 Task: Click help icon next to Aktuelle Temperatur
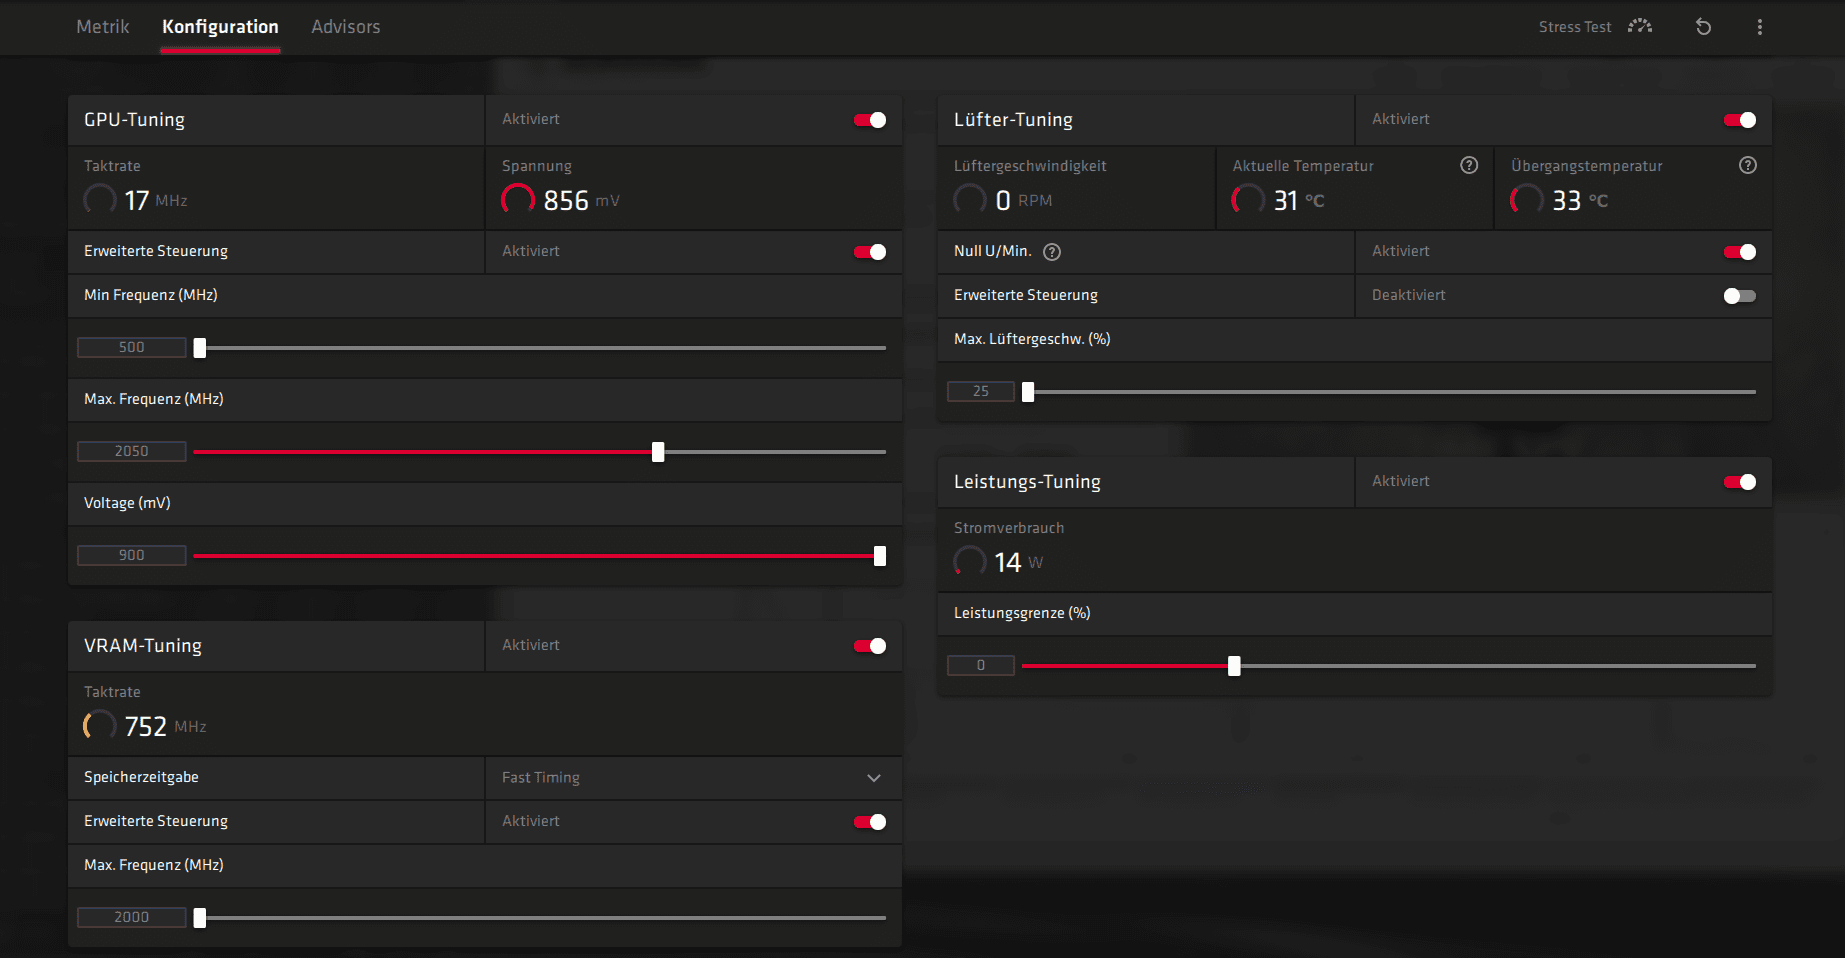[1469, 165]
